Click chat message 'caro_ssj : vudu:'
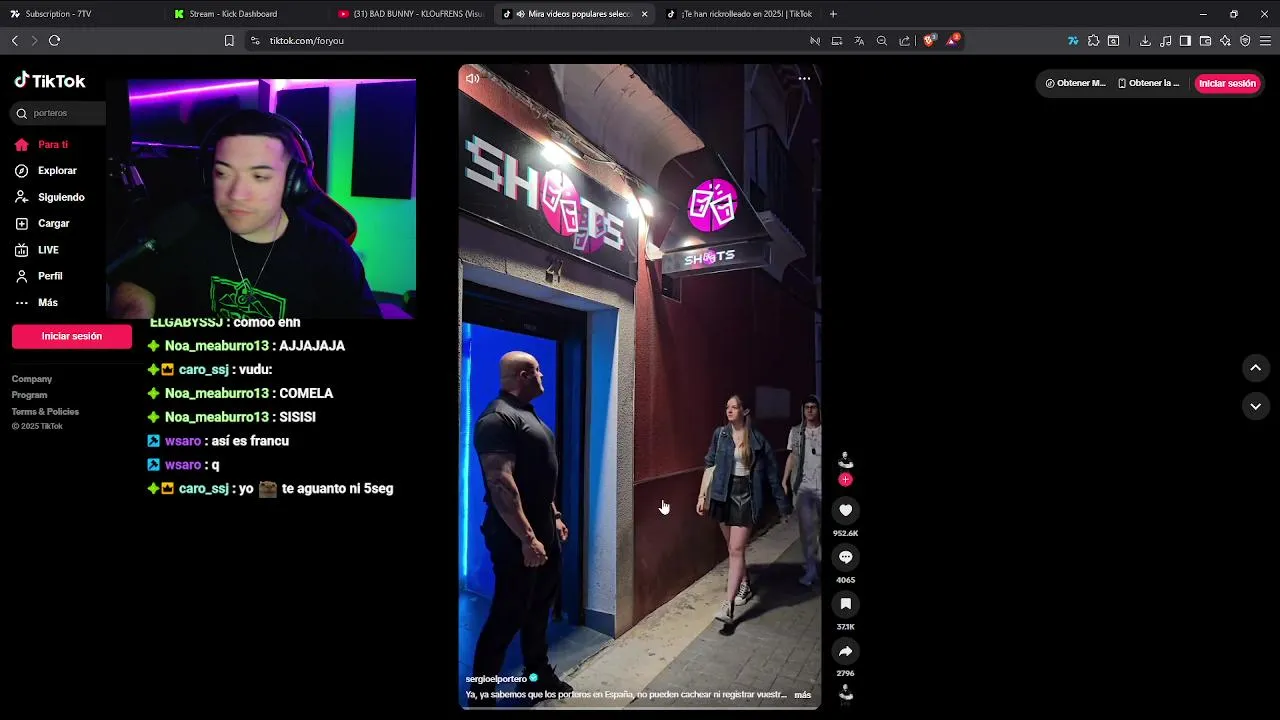This screenshot has height=720, width=1280. tap(210, 369)
